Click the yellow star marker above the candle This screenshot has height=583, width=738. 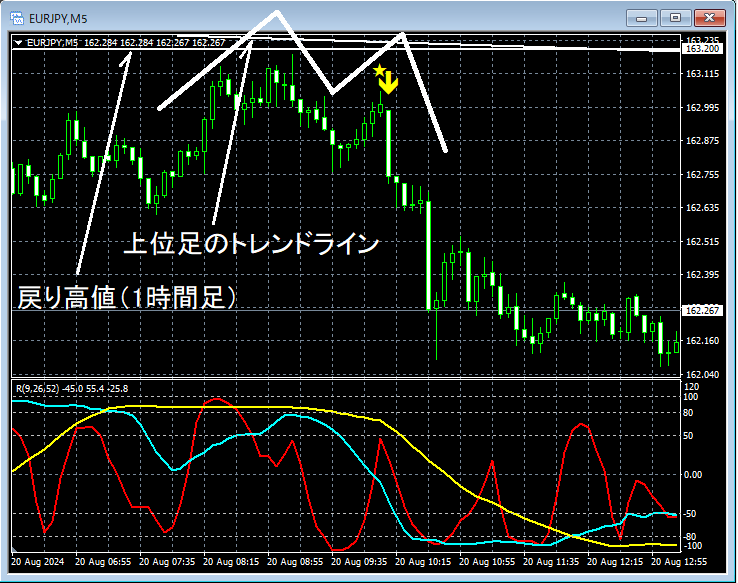pyautogui.click(x=379, y=71)
